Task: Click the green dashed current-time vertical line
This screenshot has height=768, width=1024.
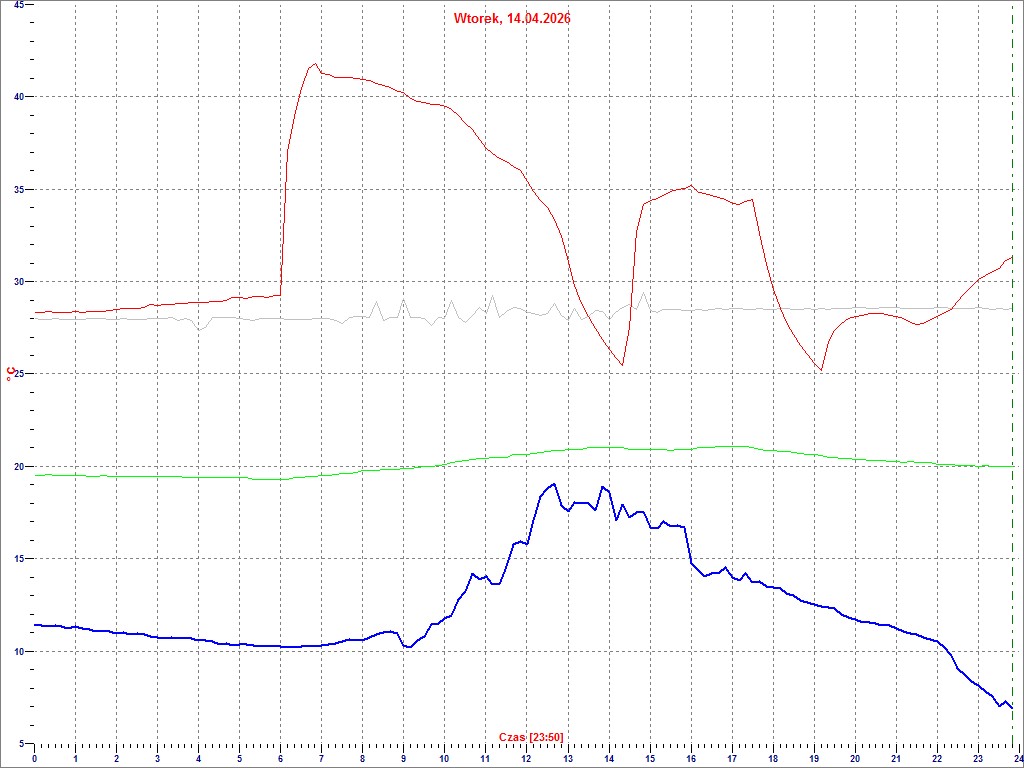Action: [1013, 400]
